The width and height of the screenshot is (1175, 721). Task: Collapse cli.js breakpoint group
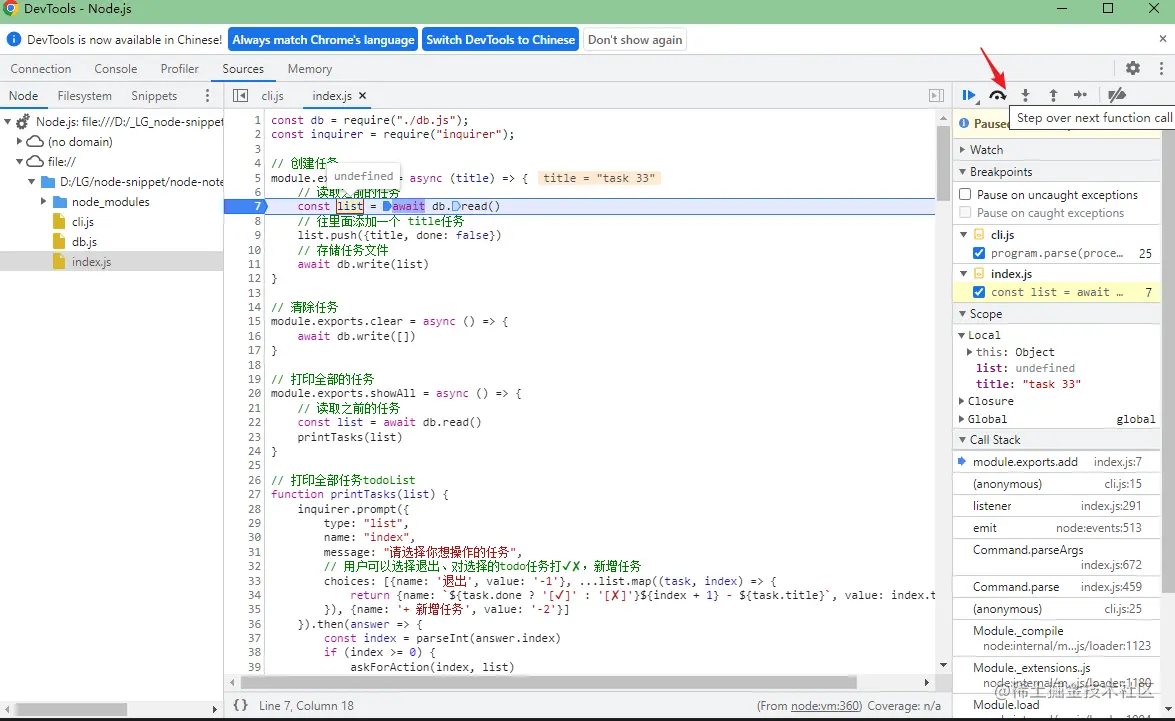(964, 235)
